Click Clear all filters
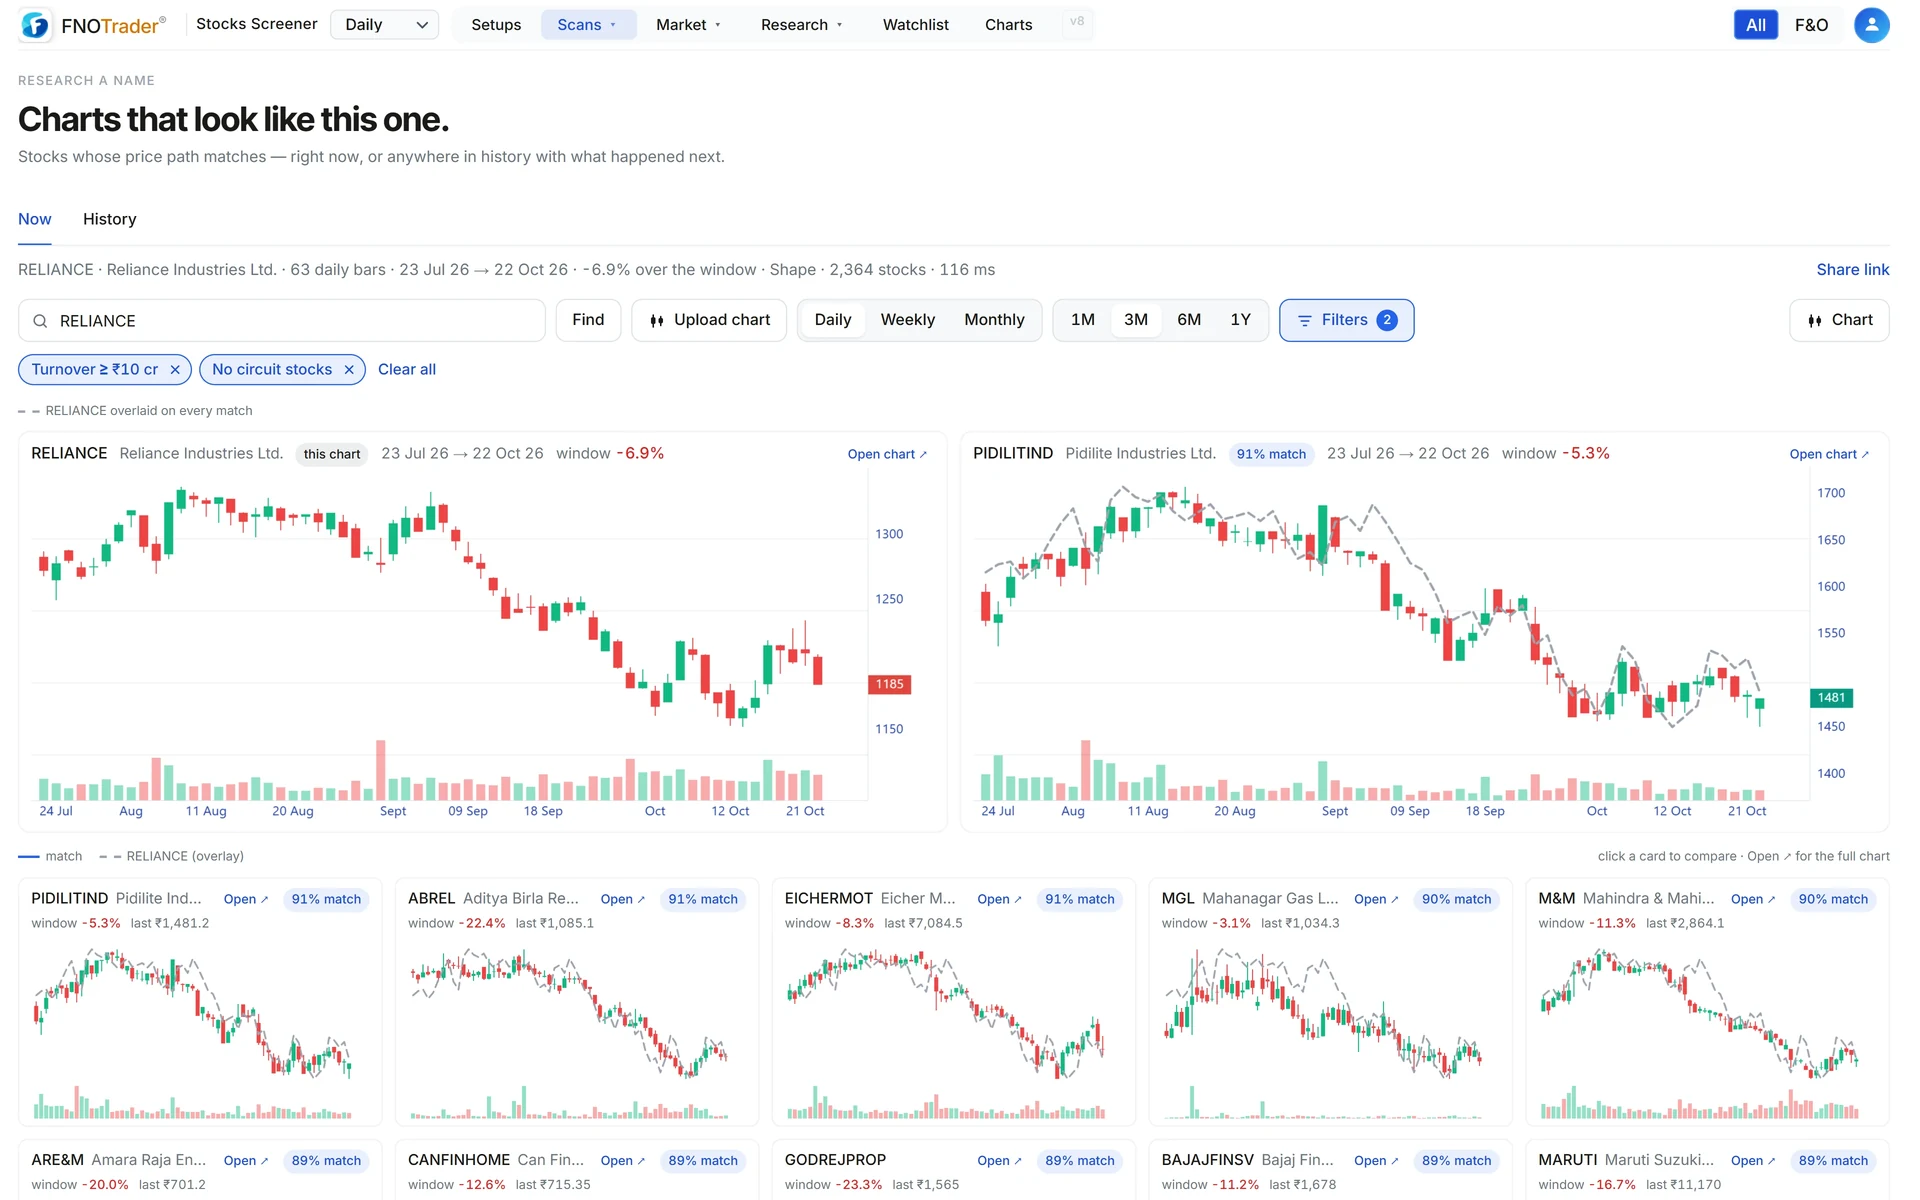This screenshot has width=1920, height=1200. (x=407, y=370)
